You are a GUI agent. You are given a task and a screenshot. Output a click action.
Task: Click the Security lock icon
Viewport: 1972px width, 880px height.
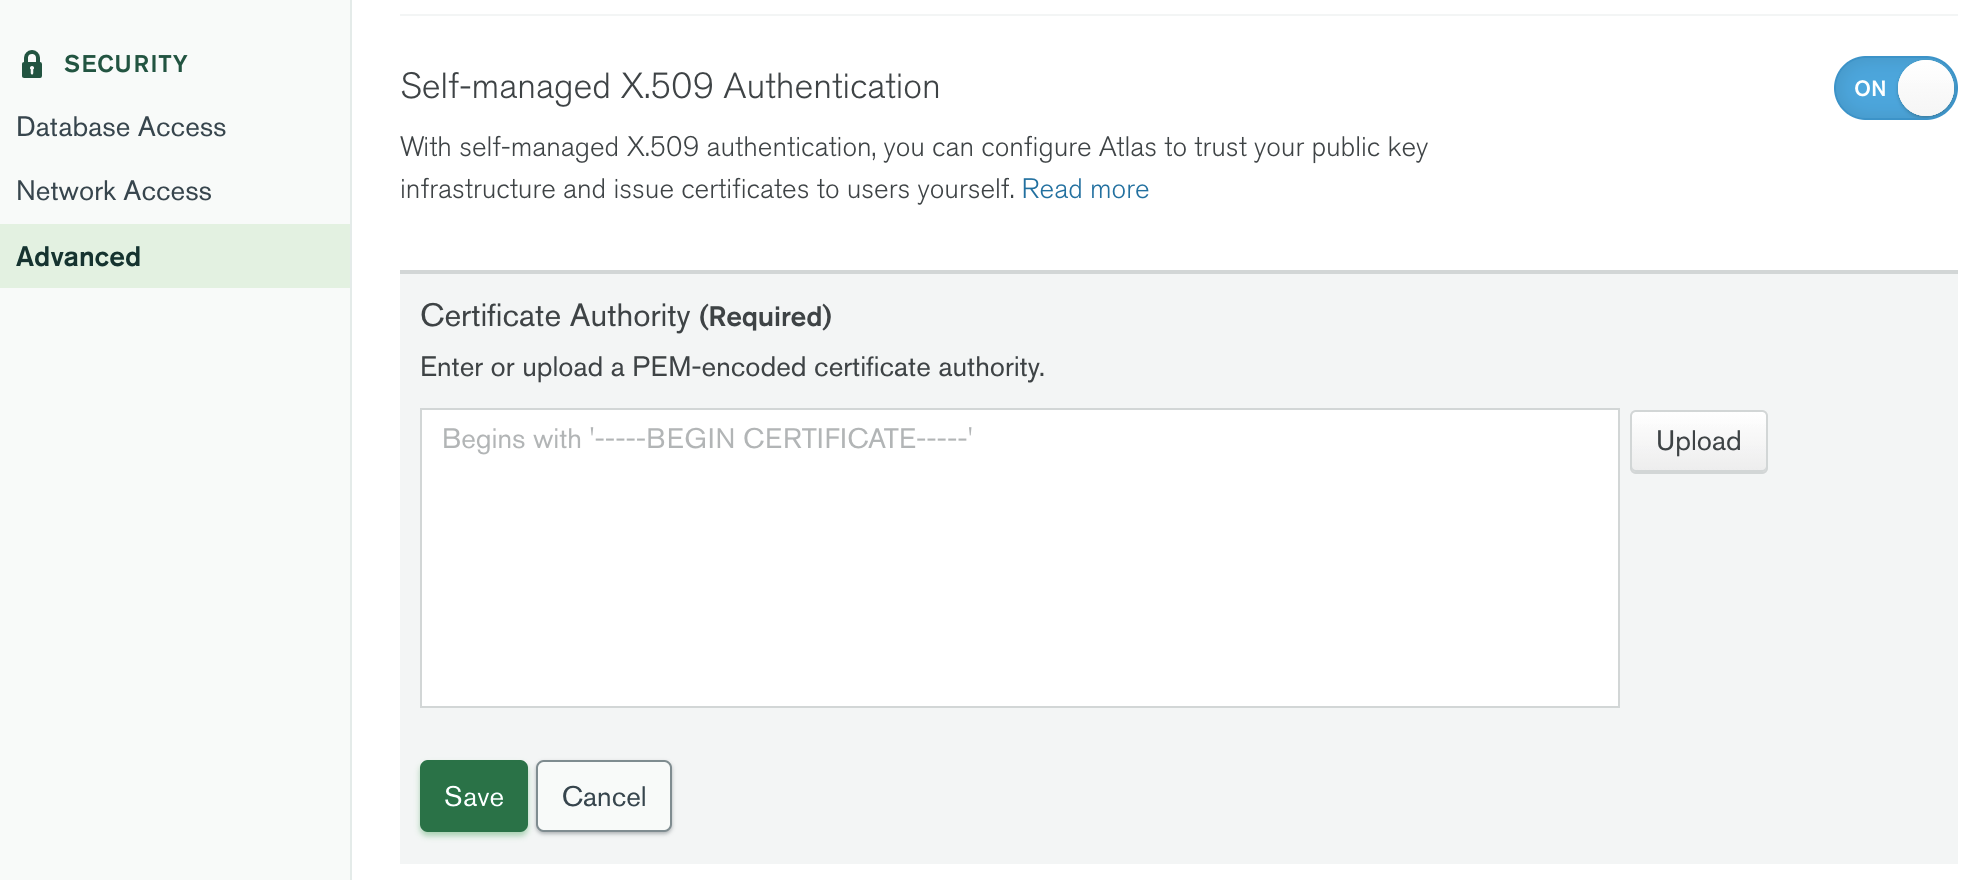[x=32, y=64]
